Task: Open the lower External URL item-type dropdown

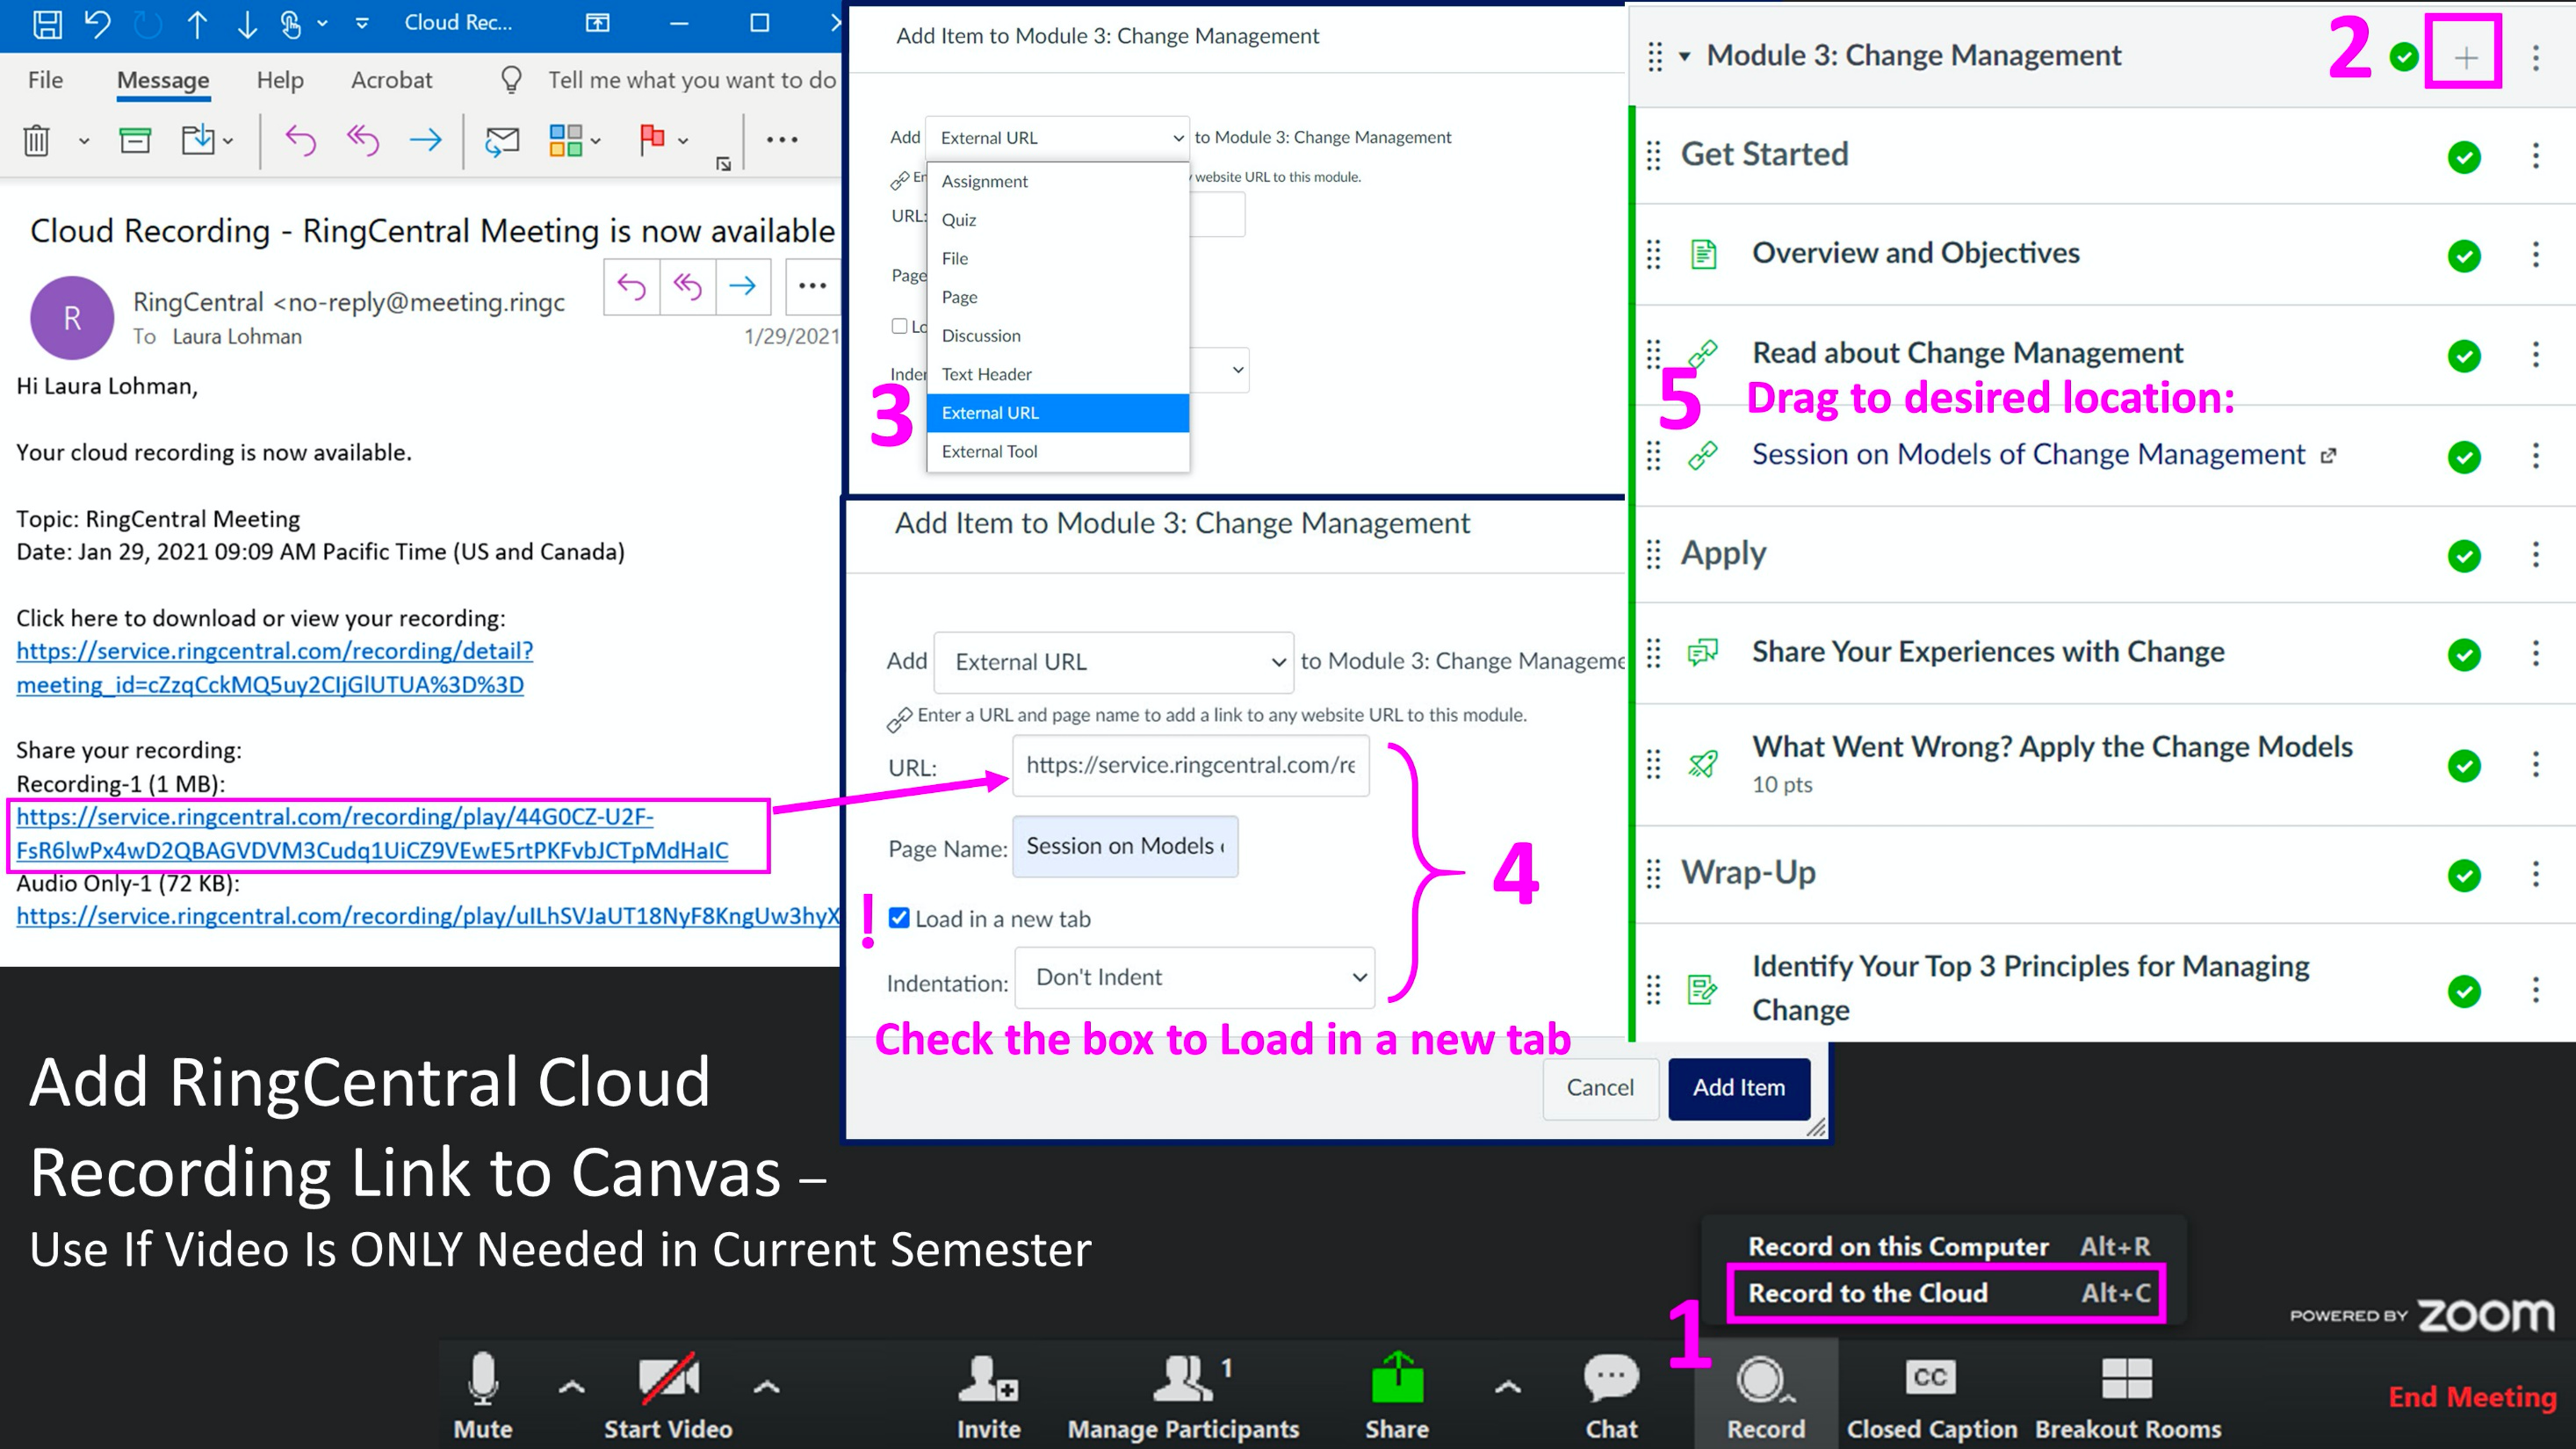Action: click(x=1114, y=662)
